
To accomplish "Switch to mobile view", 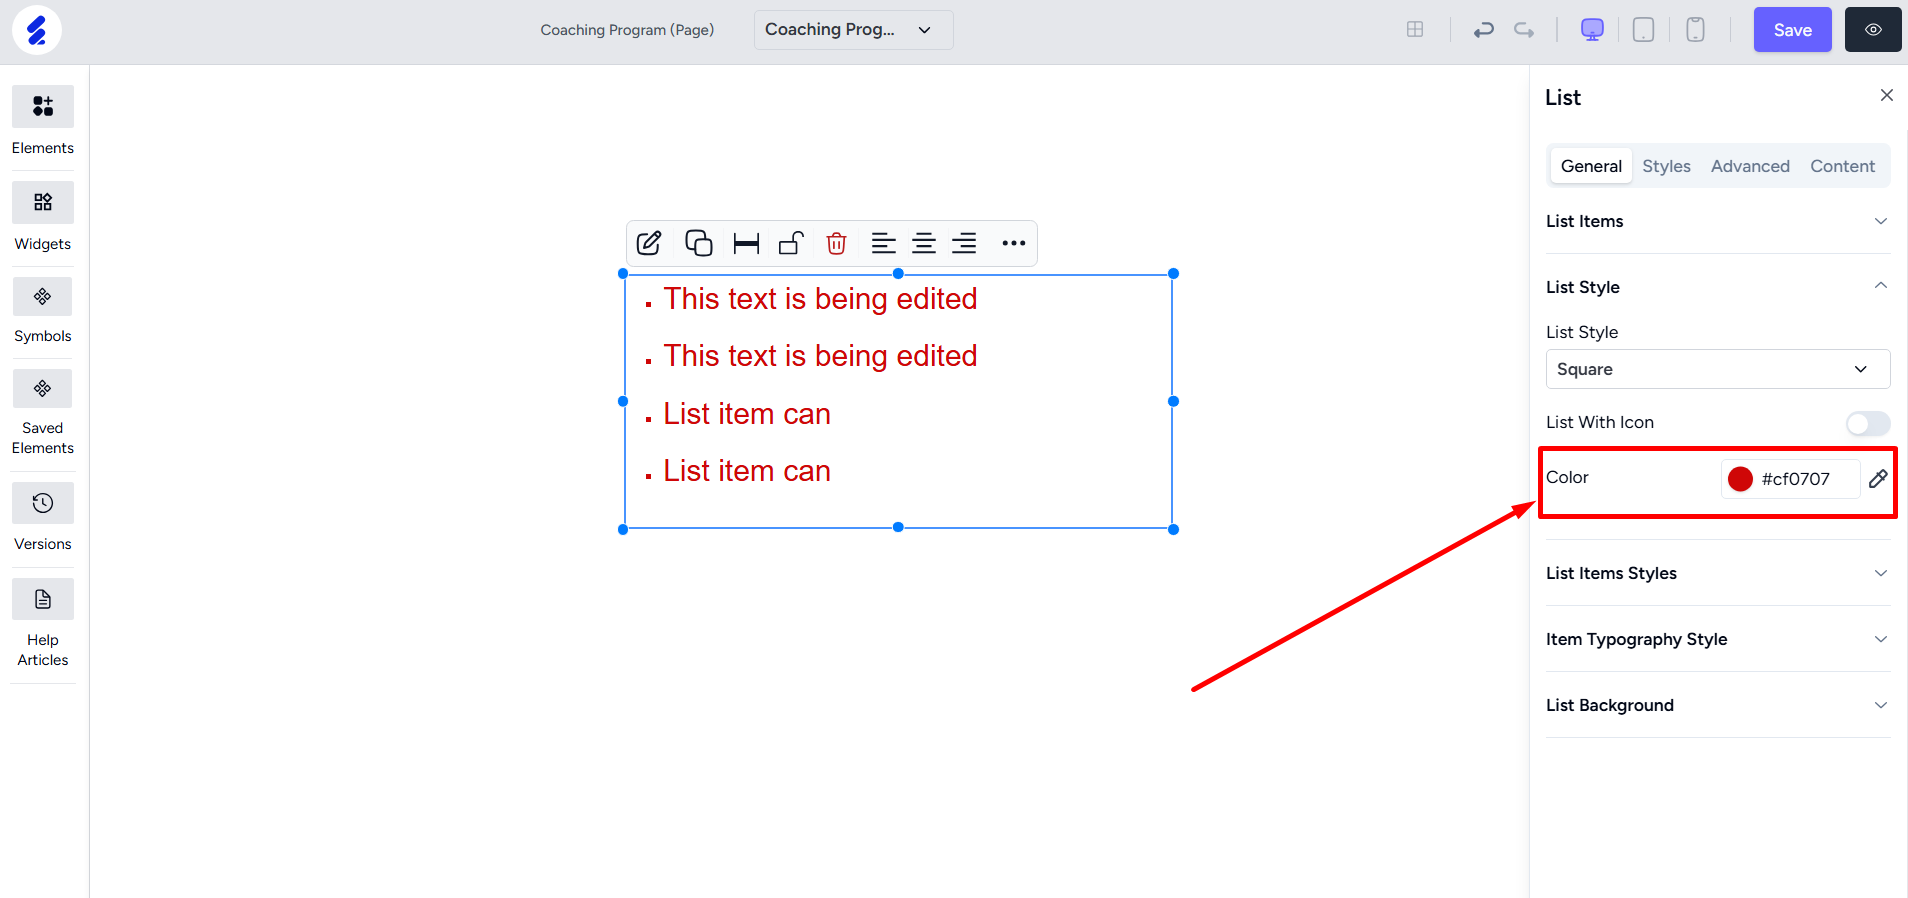I will pyautogui.click(x=1695, y=30).
